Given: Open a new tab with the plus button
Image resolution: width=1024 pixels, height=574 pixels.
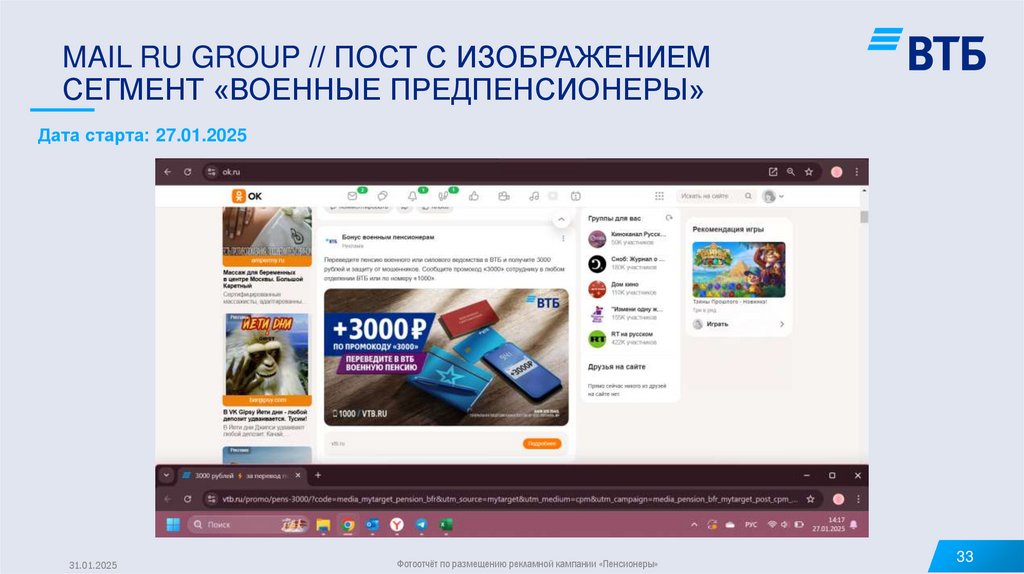Looking at the screenshot, I should click(x=318, y=475).
